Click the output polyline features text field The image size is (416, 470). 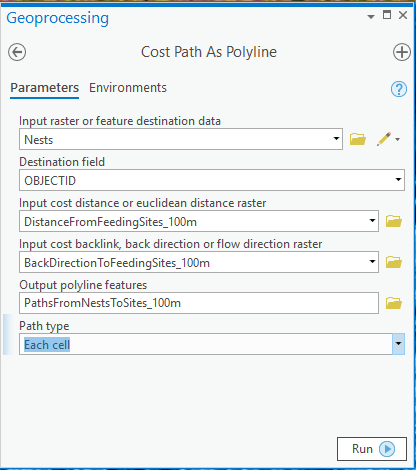point(199,303)
